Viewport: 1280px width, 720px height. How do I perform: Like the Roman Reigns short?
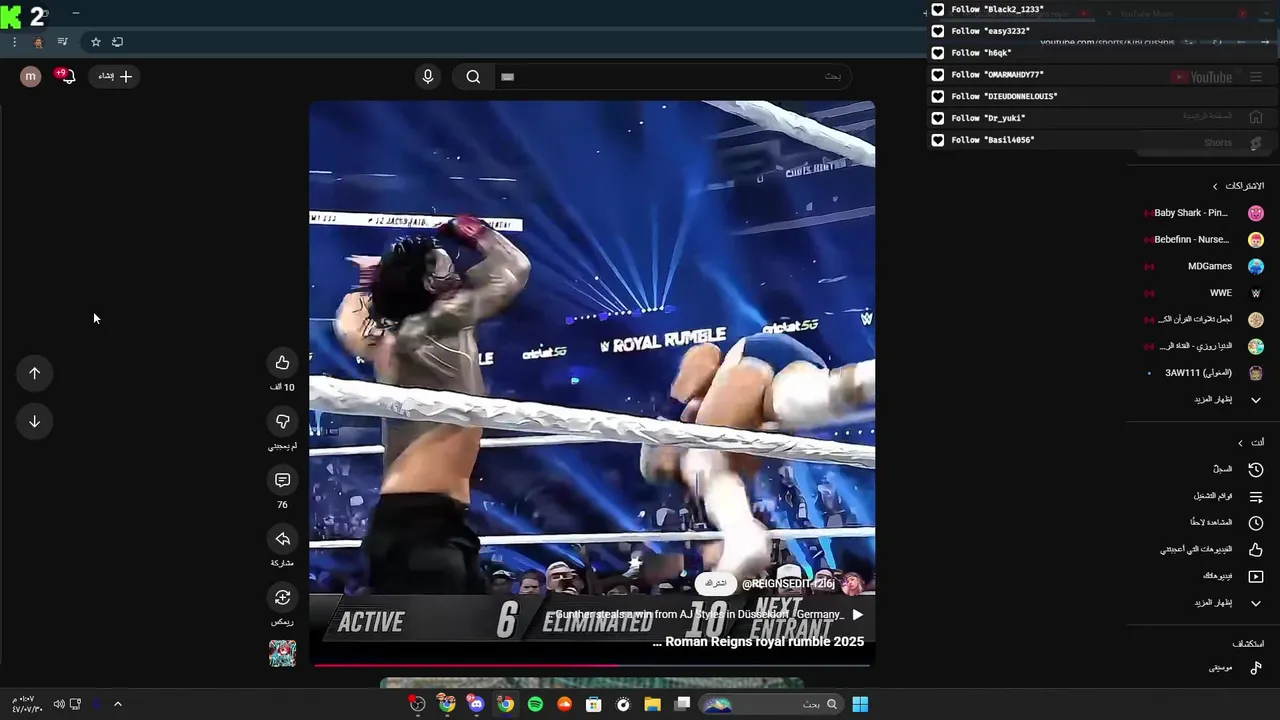(282, 363)
